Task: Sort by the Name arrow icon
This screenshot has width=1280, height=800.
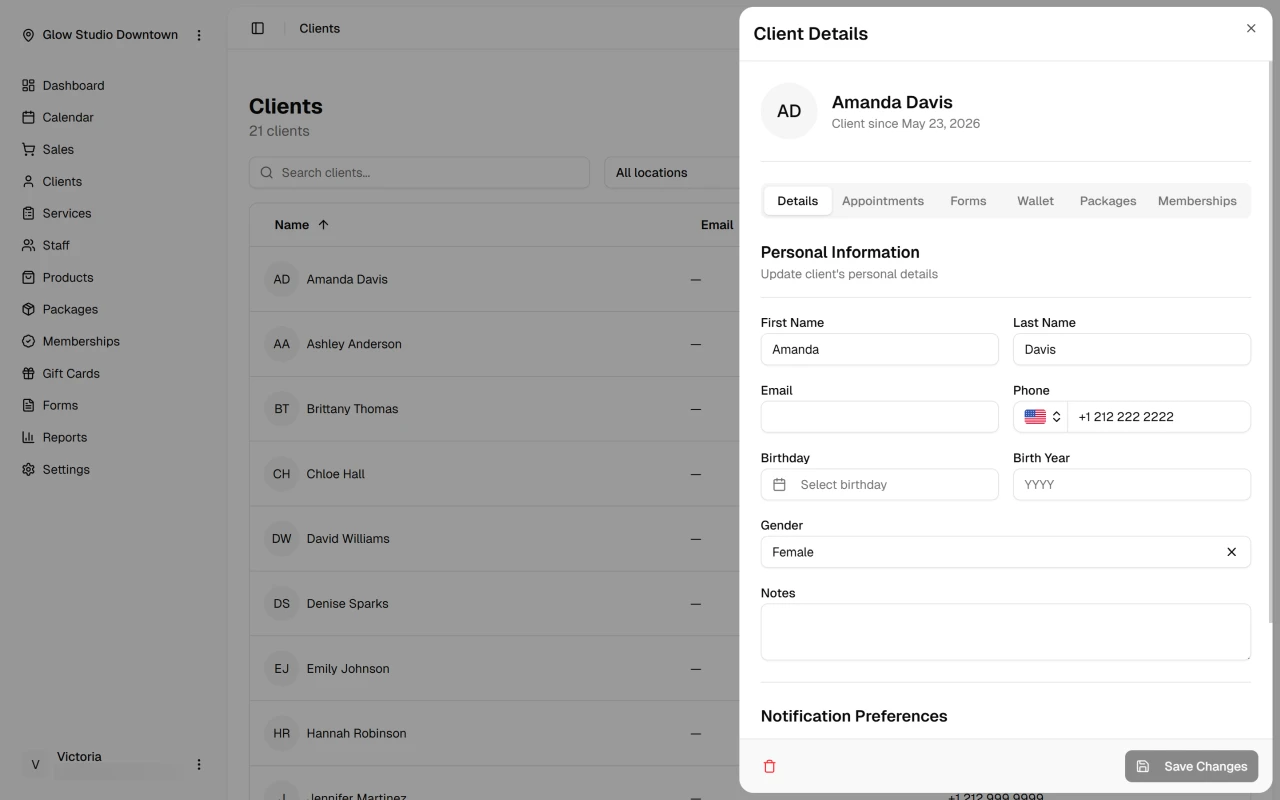Action: pyautogui.click(x=323, y=225)
